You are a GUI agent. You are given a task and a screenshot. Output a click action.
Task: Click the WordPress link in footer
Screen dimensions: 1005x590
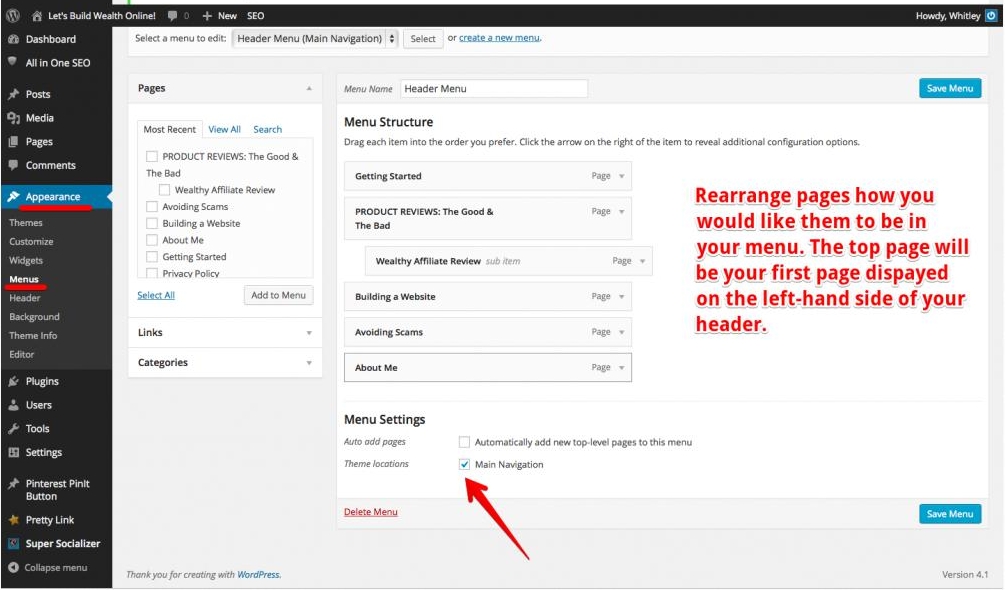click(258, 575)
